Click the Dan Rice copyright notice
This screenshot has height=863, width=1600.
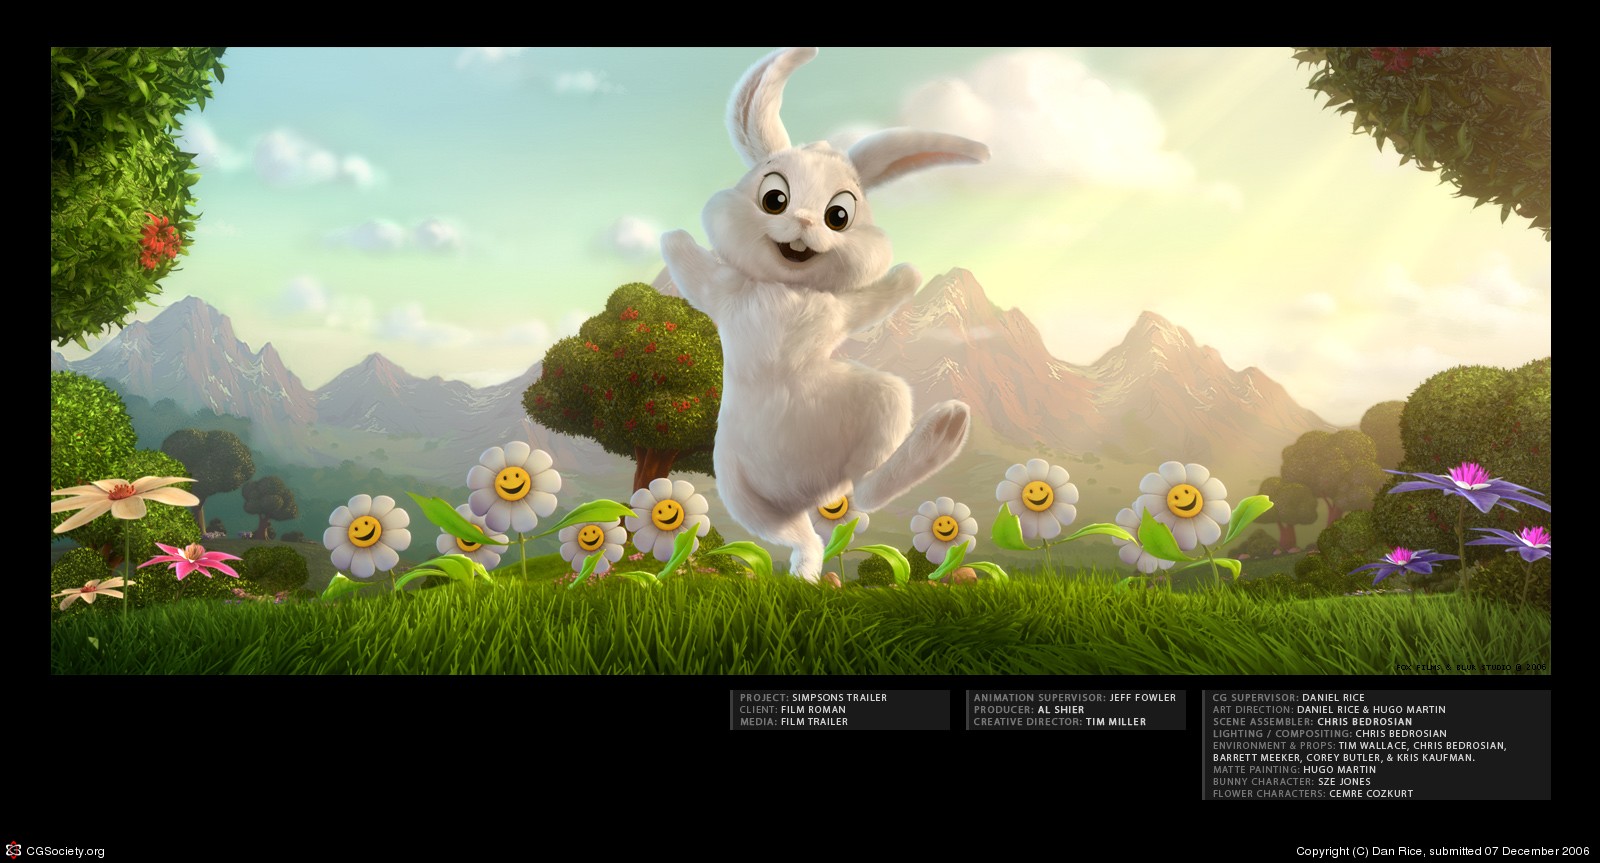(x=1442, y=852)
